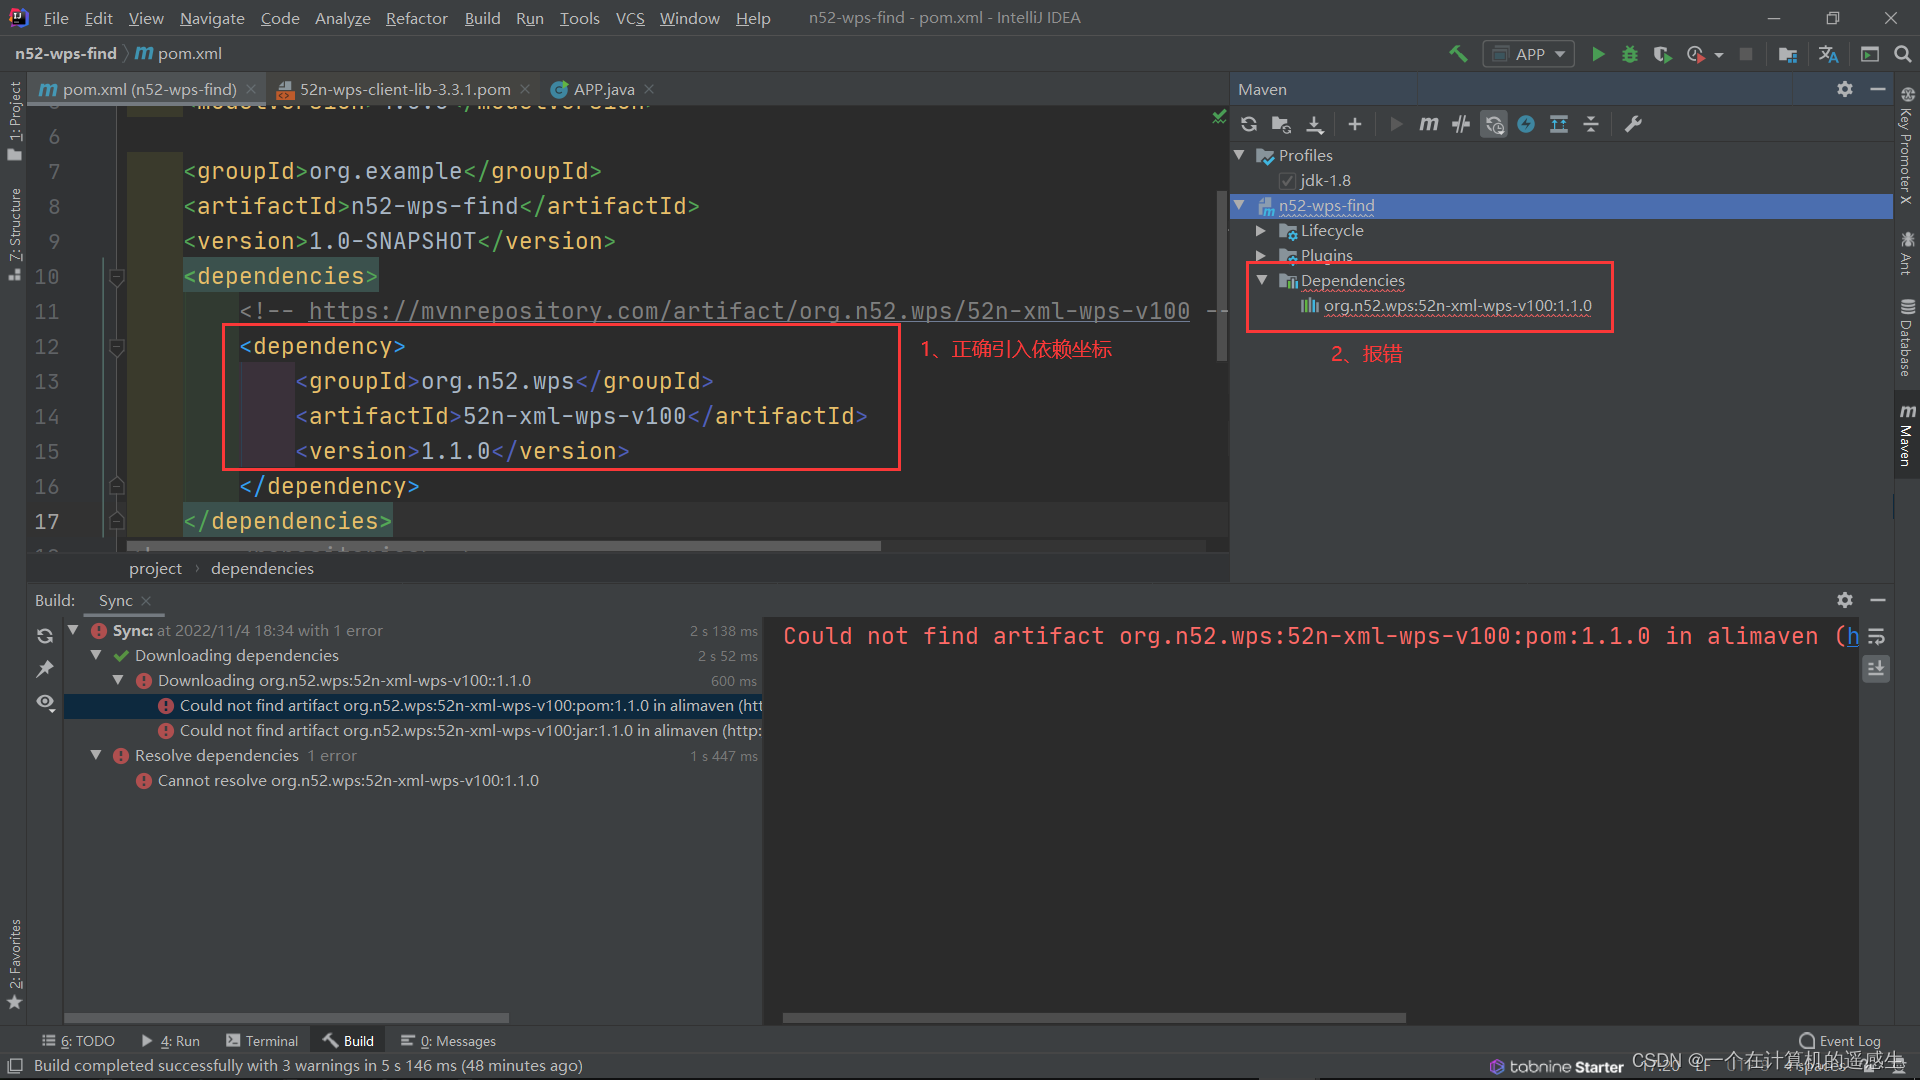The width and height of the screenshot is (1920, 1080).
Task: Select the Sync tab in Build panel
Action: coord(116,600)
